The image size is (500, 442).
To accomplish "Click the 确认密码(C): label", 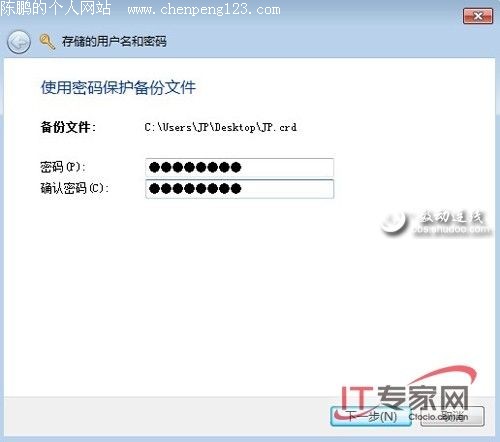I will tap(74, 188).
